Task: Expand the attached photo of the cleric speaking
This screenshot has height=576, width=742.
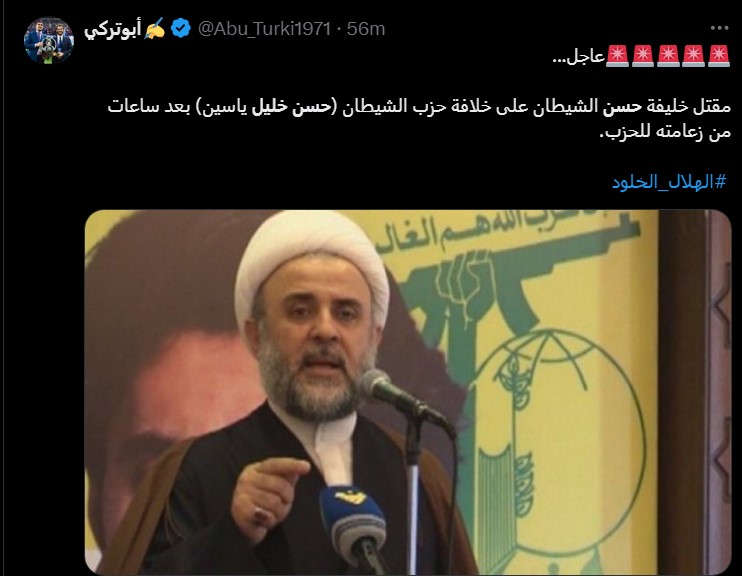Action: (408, 392)
